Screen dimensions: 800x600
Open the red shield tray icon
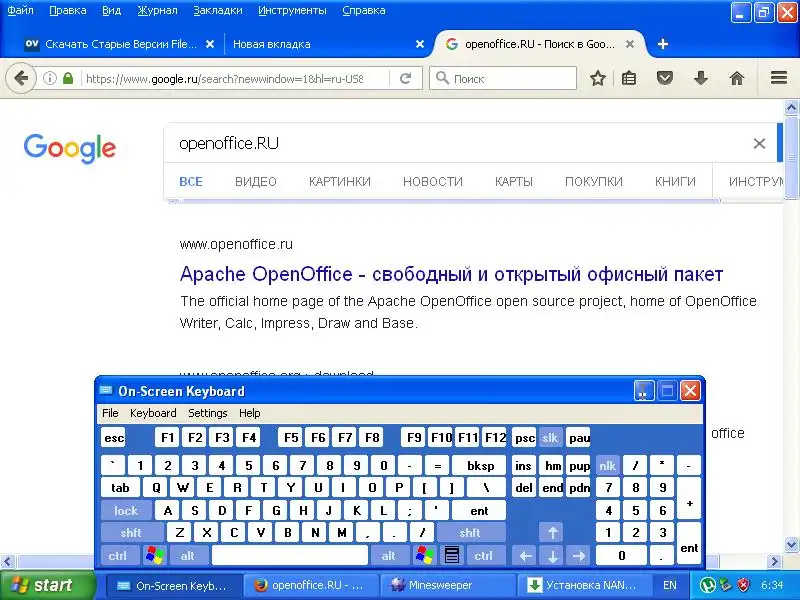pyautogui.click(x=744, y=585)
